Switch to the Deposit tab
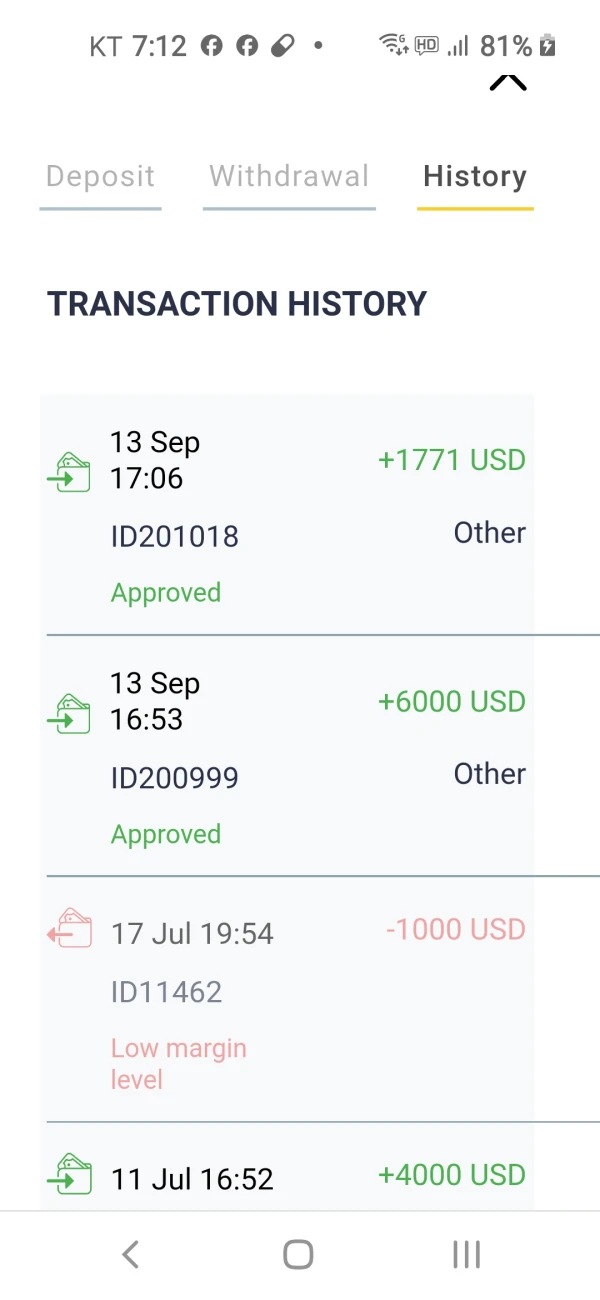The image size is (600, 1300). click(x=100, y=177)
